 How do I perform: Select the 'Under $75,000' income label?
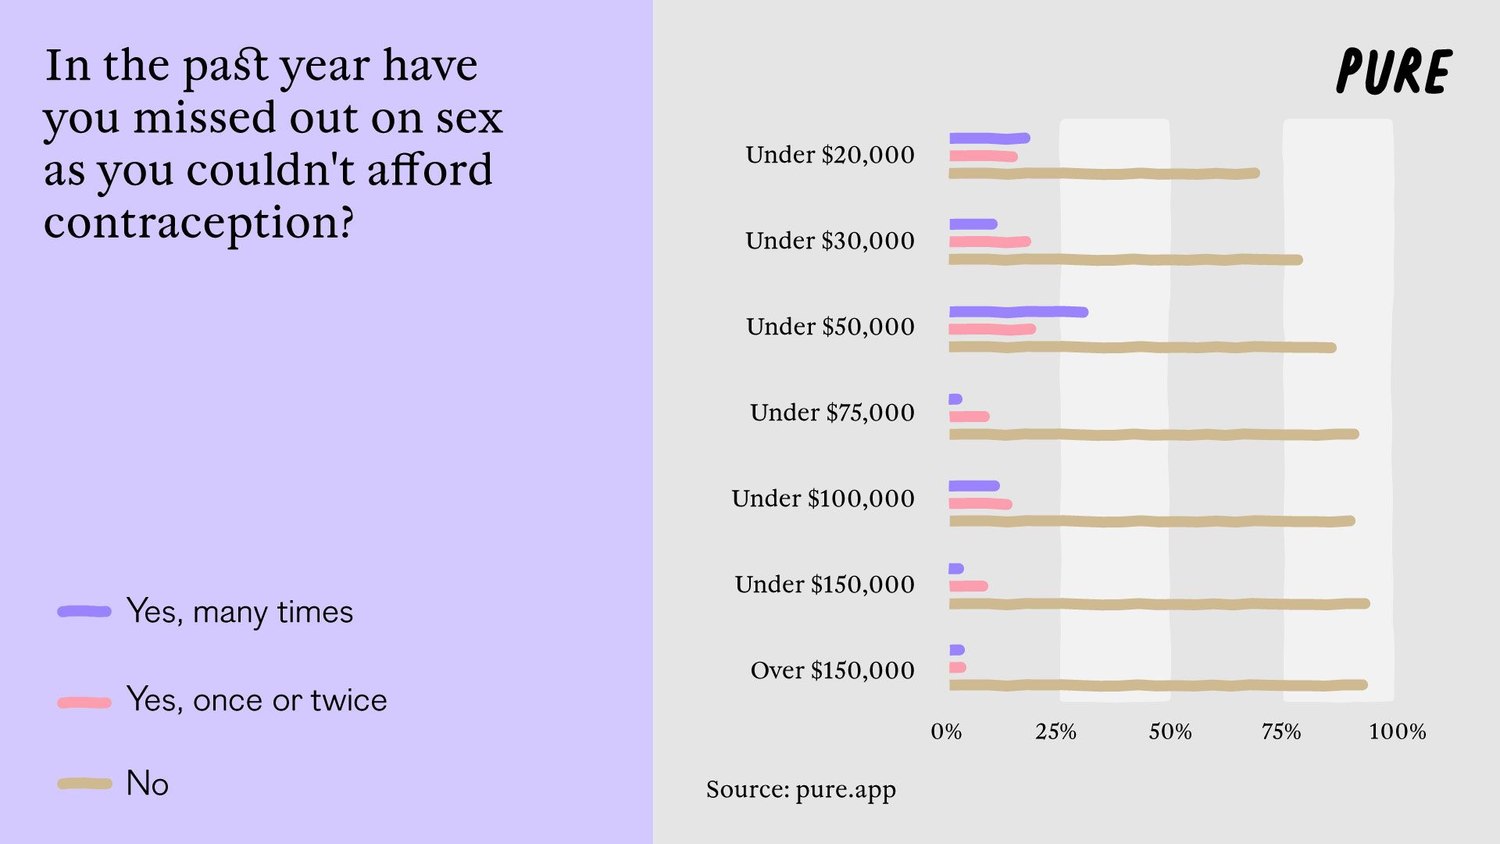pos(832,413)
